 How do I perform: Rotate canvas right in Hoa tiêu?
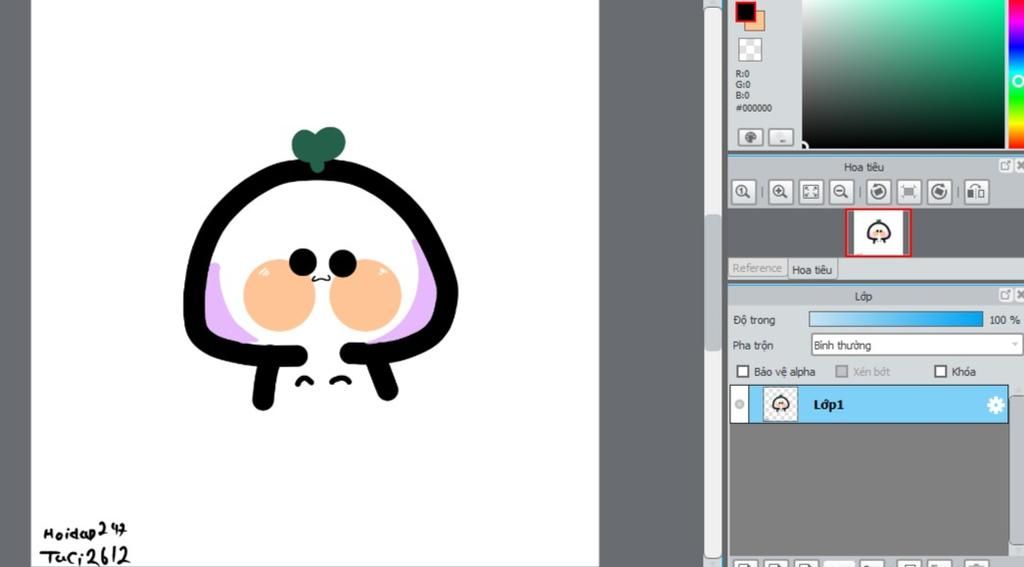939,191
